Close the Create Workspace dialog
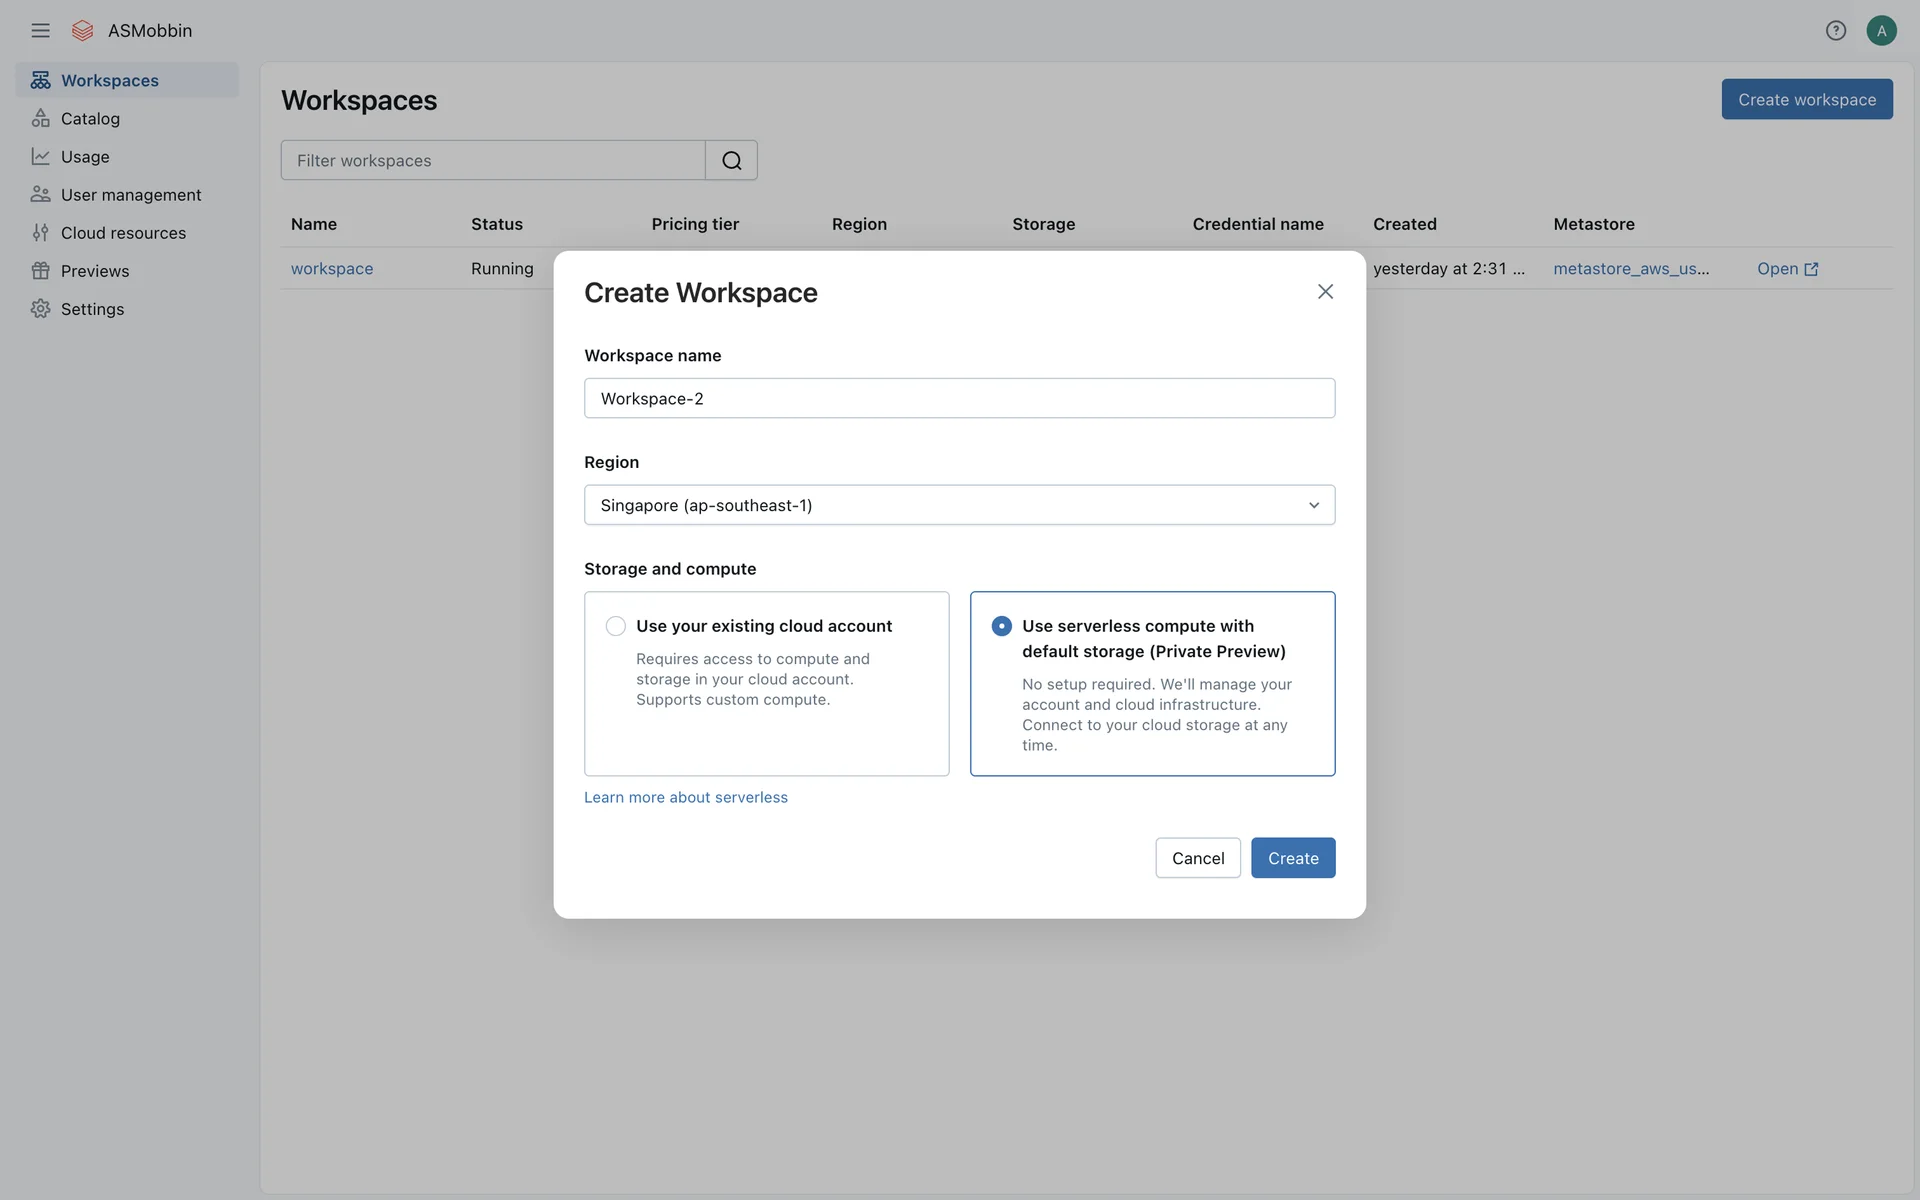Screen dimensions: 1920x1200 1325,291
